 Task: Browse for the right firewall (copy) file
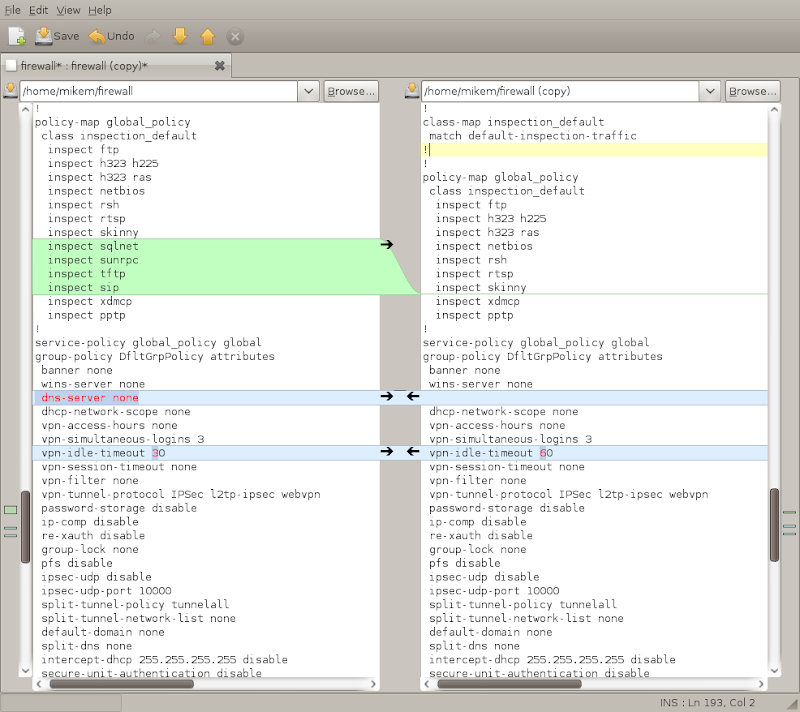tap(753, 91)
